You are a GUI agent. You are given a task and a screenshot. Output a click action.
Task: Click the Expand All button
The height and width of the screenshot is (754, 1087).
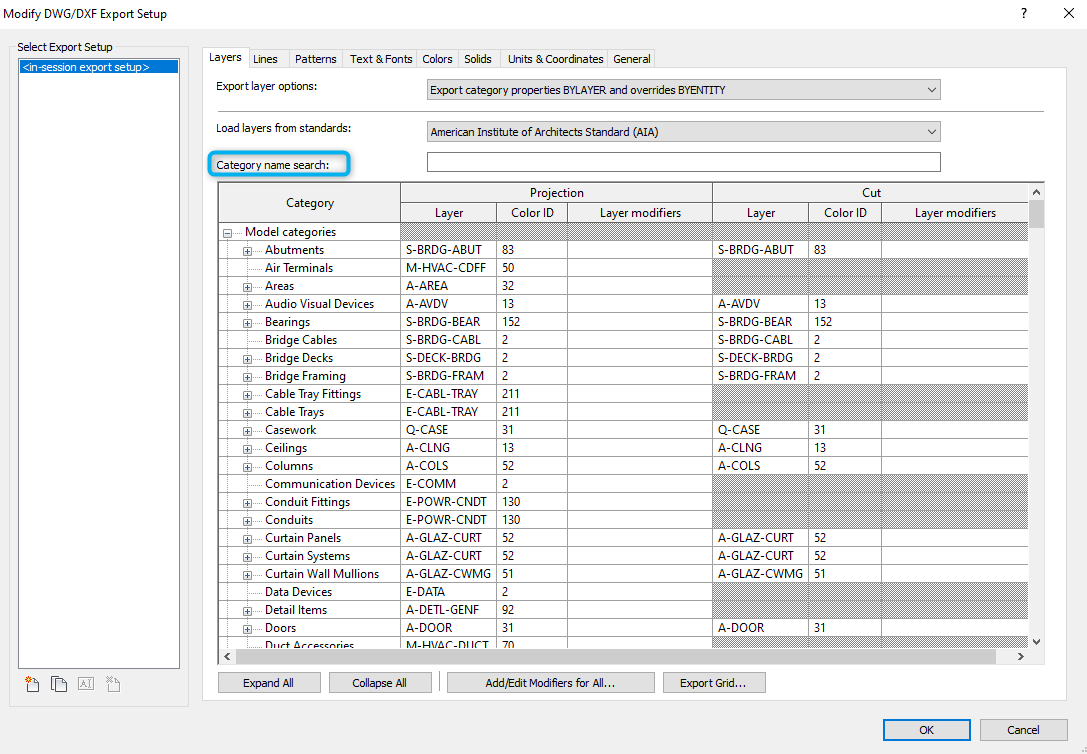pos(268,682)
